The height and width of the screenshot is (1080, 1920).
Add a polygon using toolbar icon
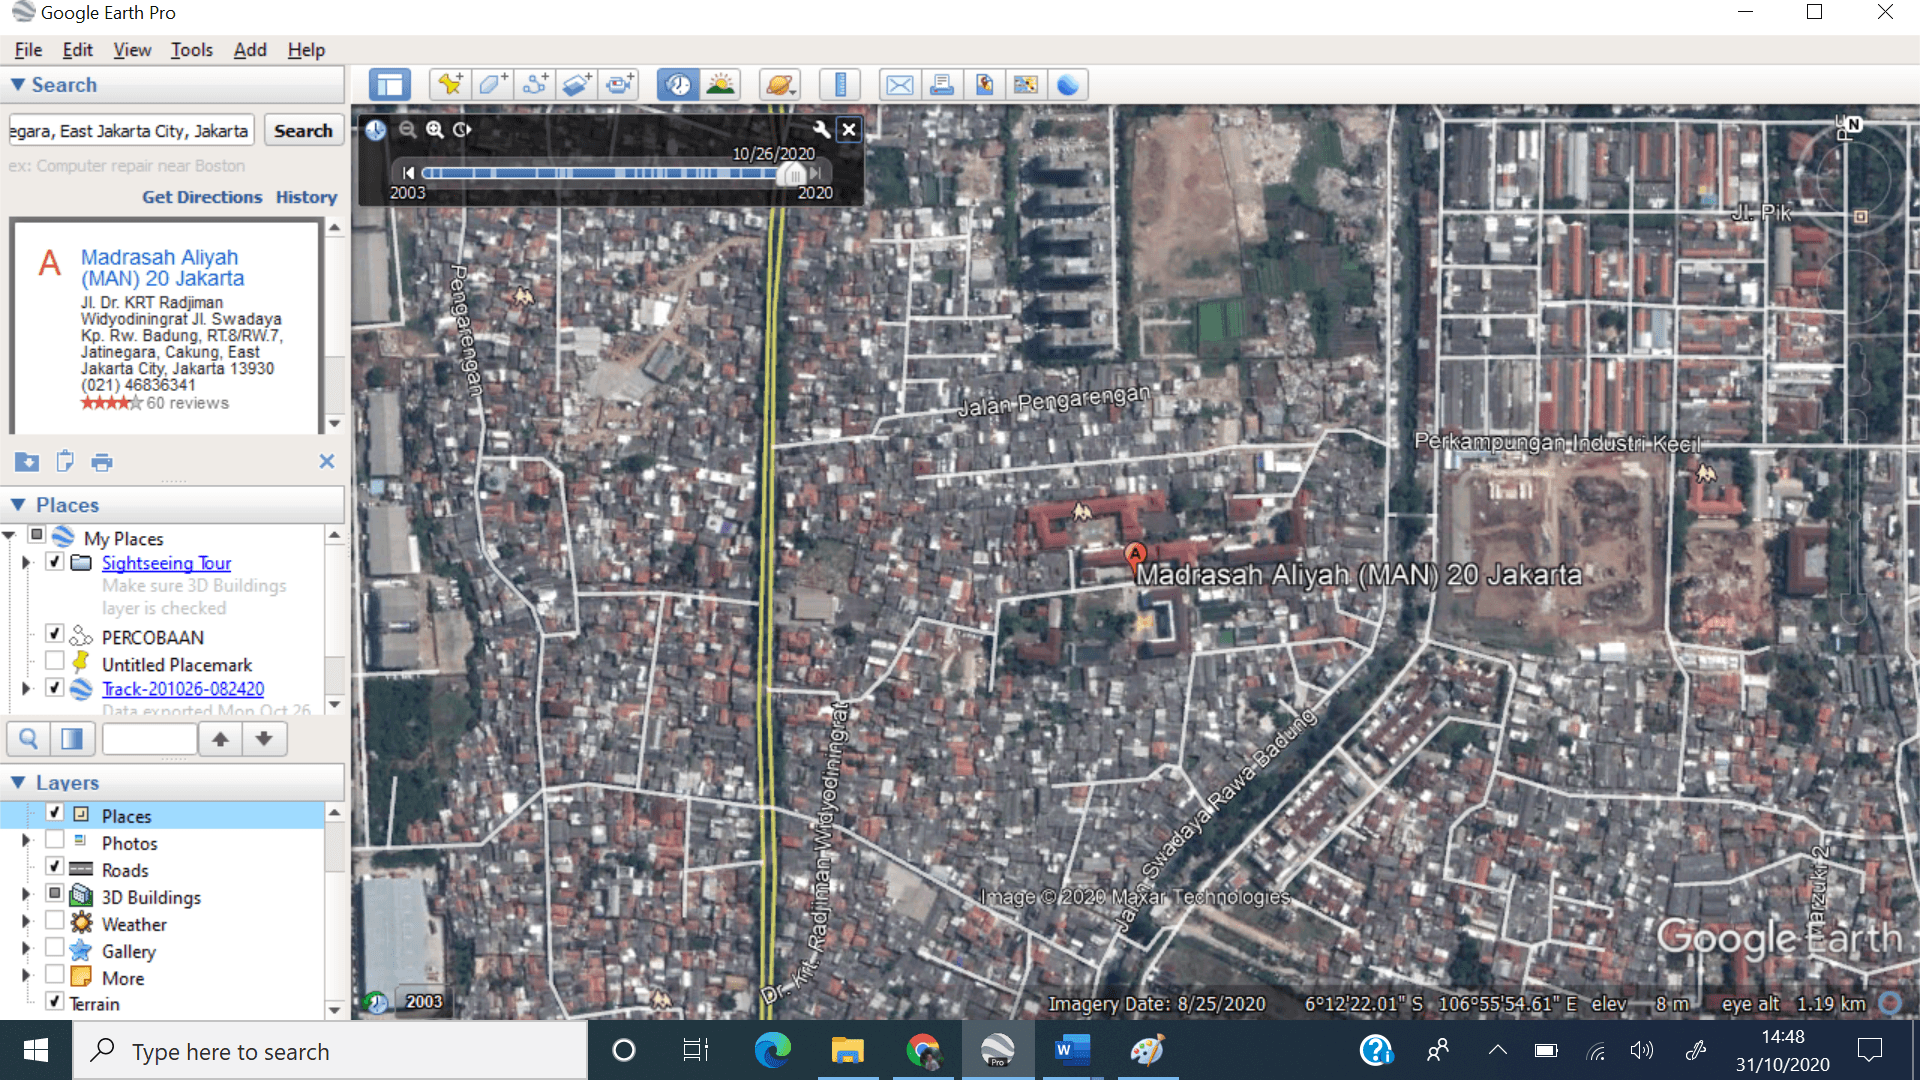point(492,85)
